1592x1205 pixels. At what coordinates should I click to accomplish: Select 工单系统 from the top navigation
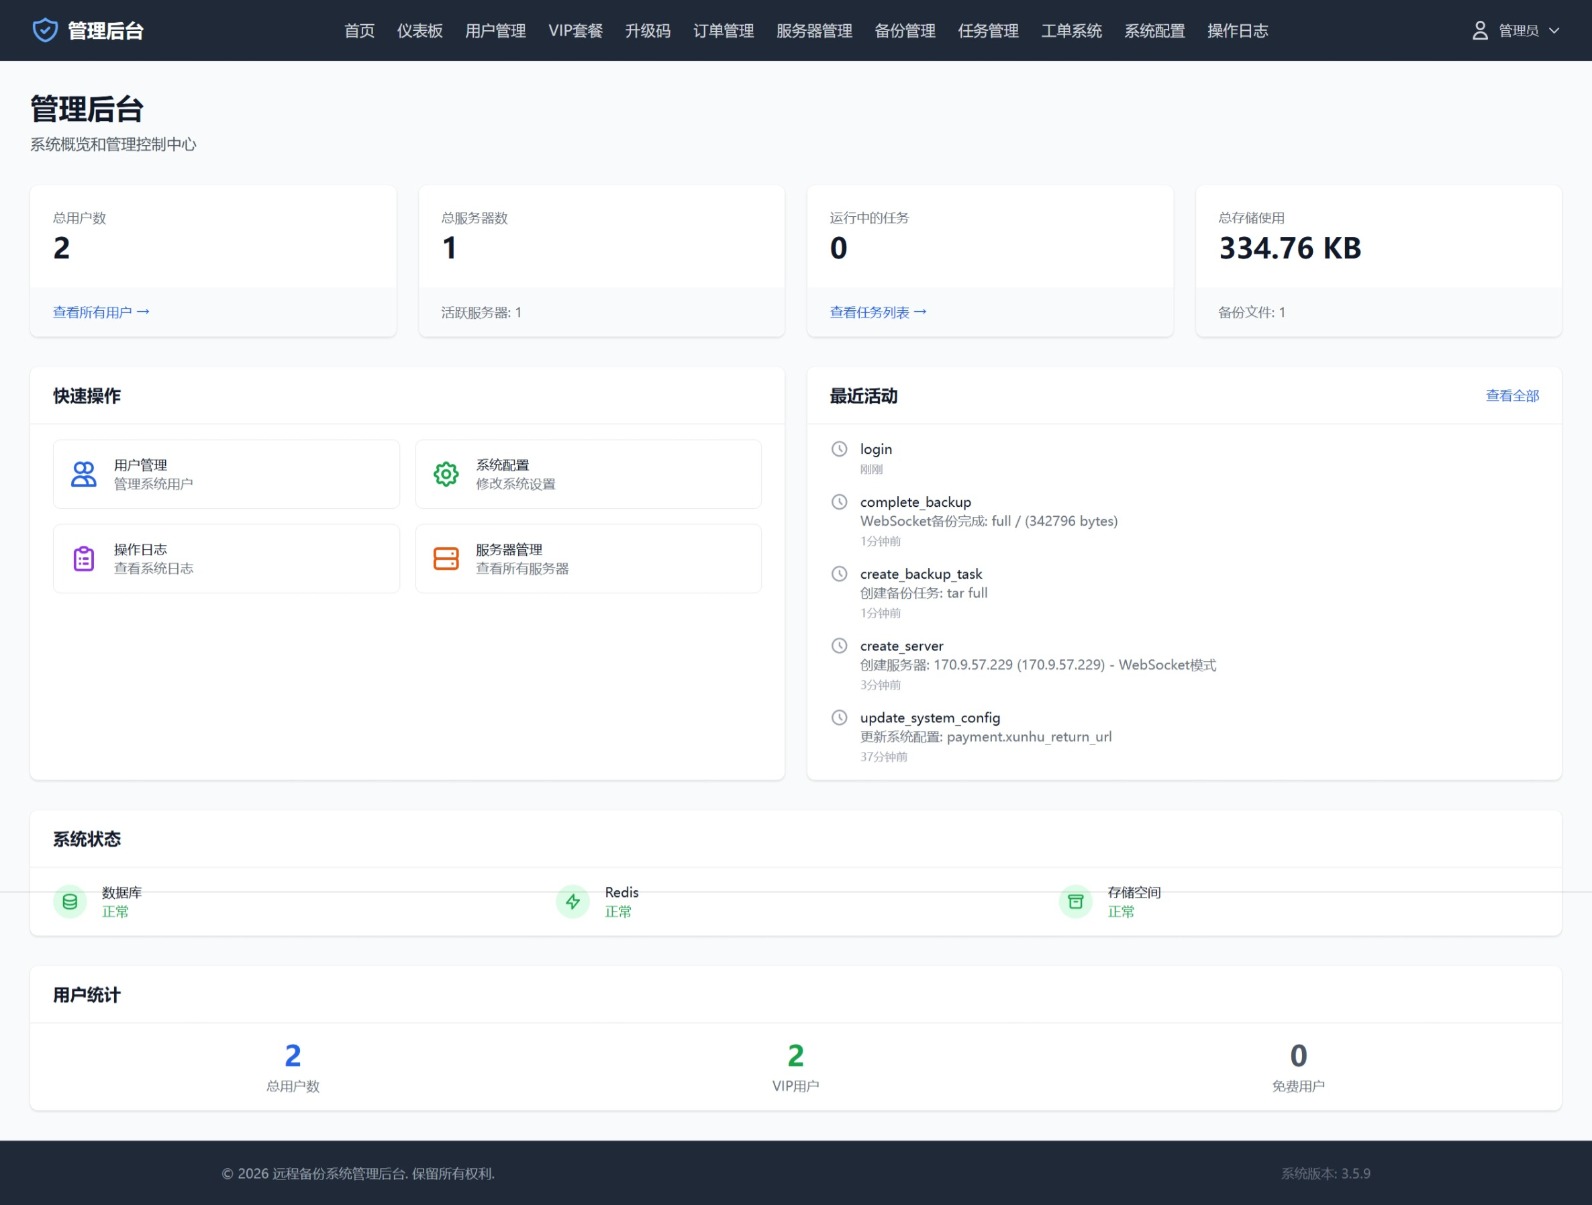[1071, 31]
